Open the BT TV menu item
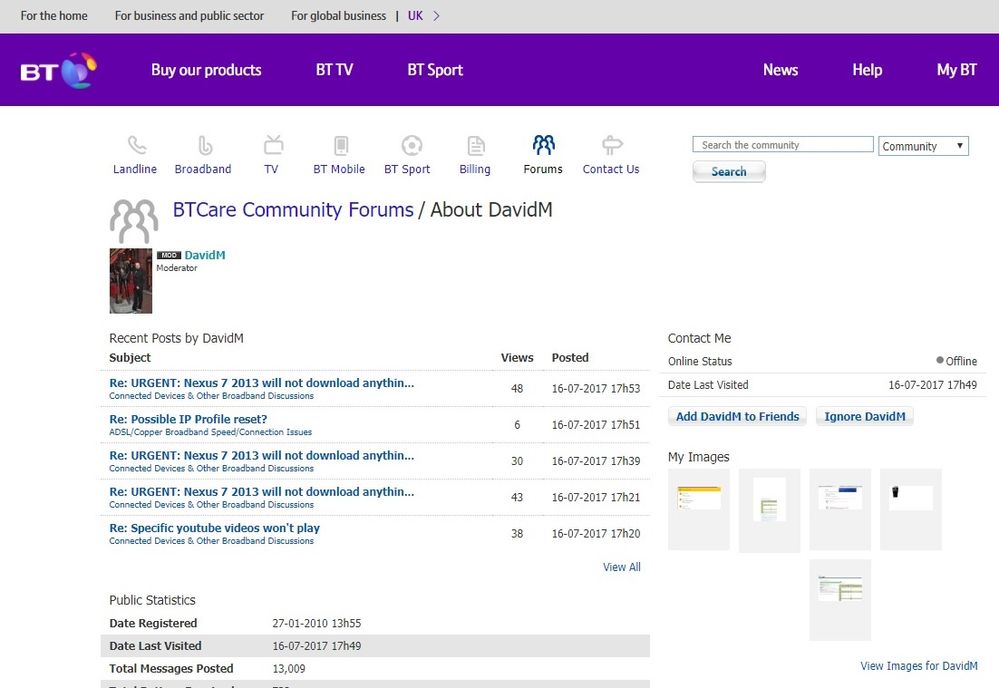 334,70
